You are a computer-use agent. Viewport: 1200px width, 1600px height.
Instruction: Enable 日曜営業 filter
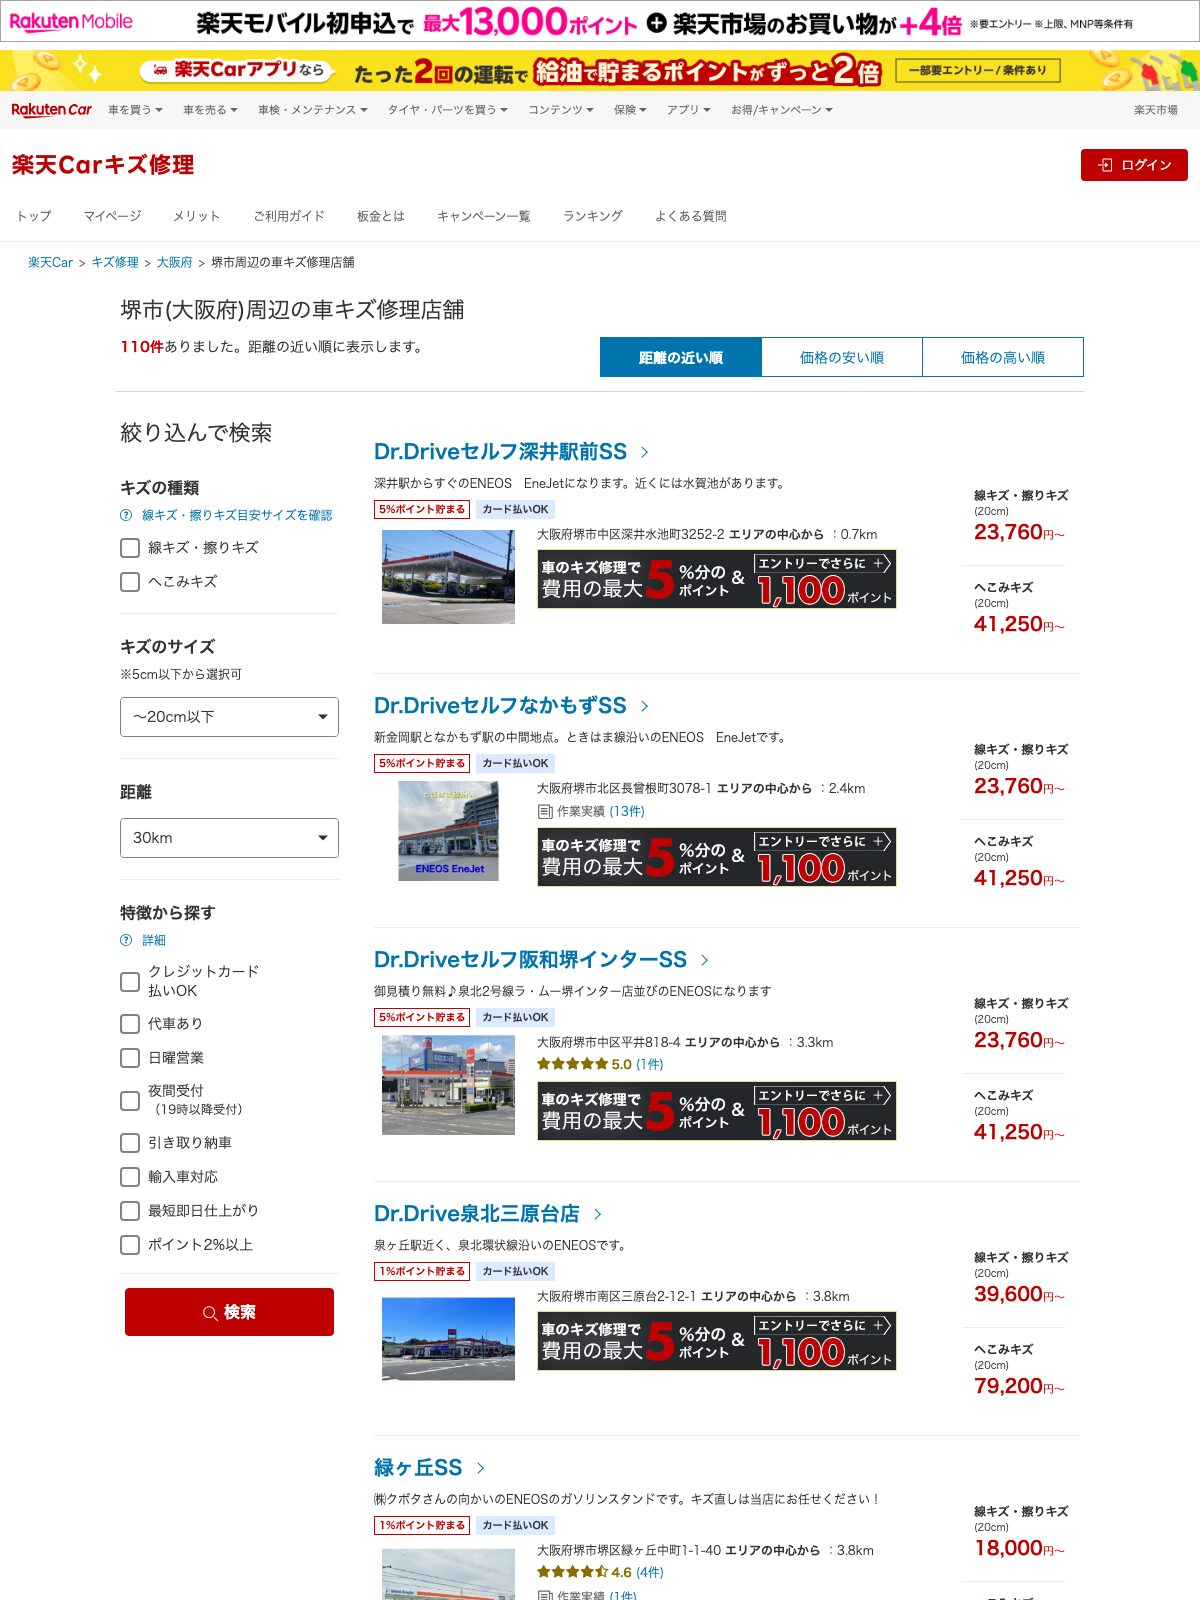point(130,1058)
